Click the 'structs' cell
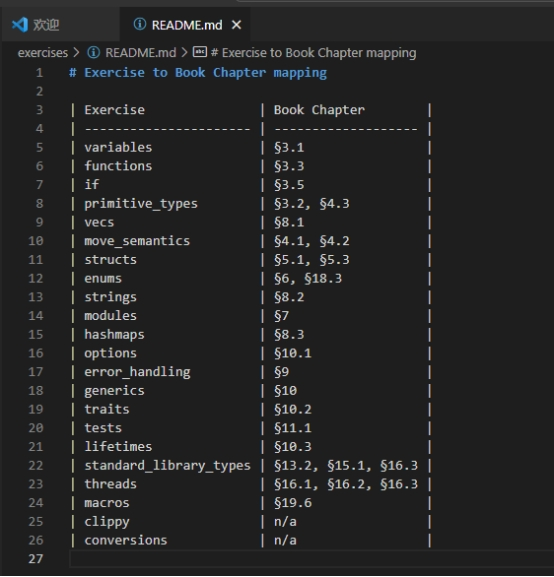554x577 pixels. (x=110, y=259)
